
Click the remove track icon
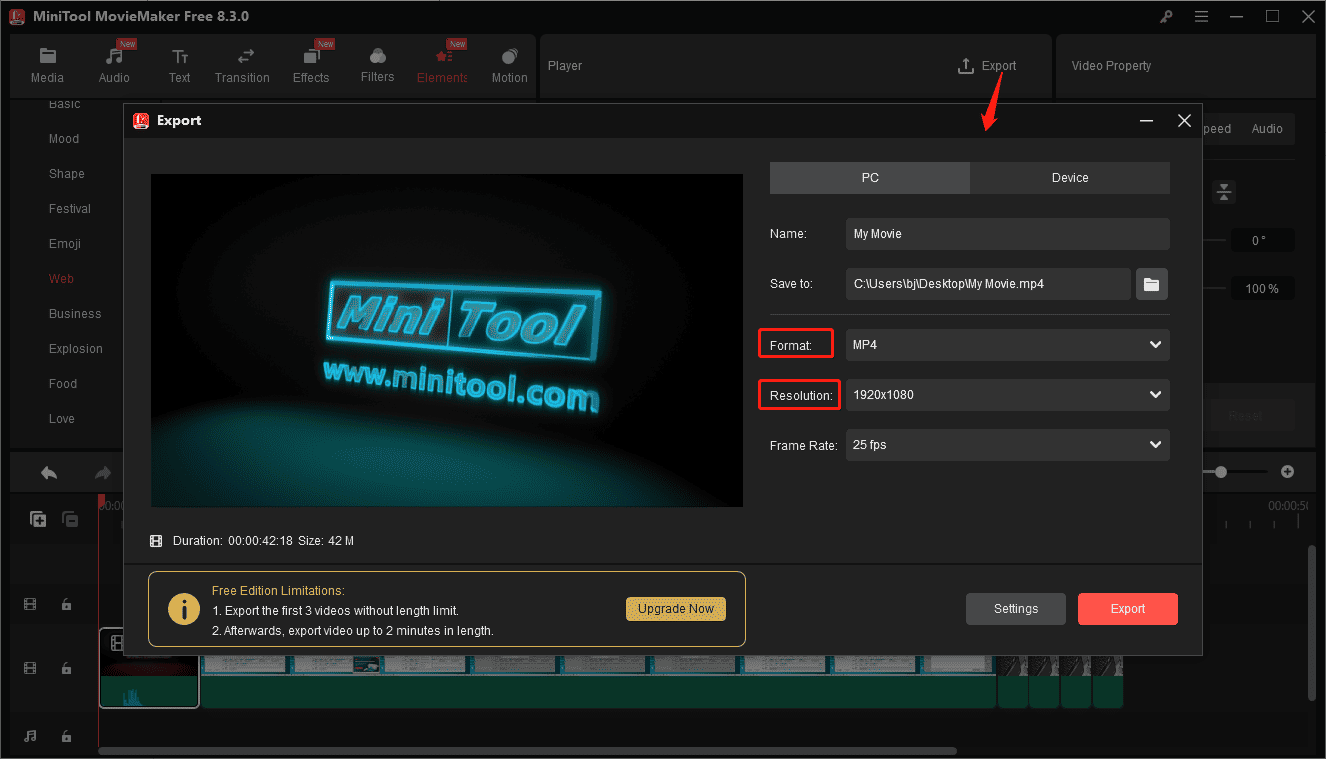coord(70,519)
